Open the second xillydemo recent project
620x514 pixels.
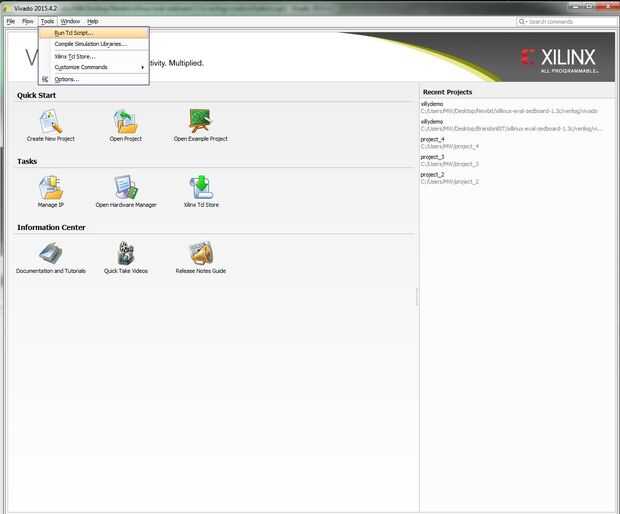tap(432, 122)
